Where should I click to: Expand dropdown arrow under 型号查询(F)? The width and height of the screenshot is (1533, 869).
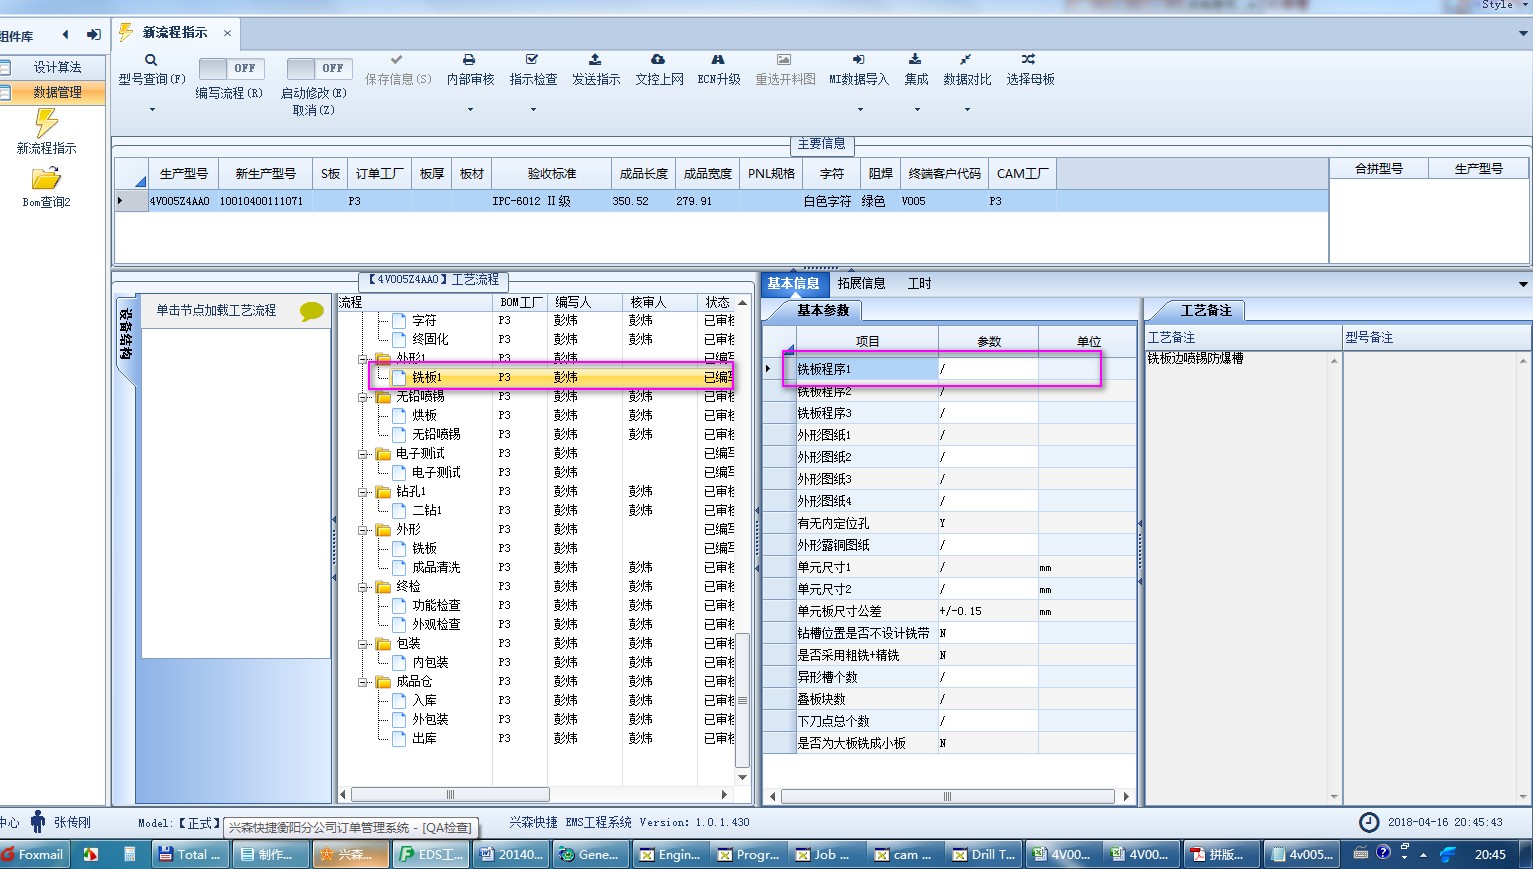click(152, 110)
